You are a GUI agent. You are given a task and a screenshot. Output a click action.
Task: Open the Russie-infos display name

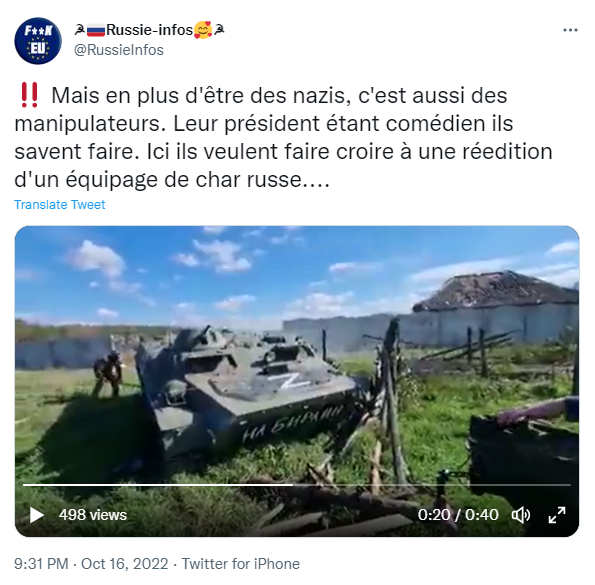150,30
